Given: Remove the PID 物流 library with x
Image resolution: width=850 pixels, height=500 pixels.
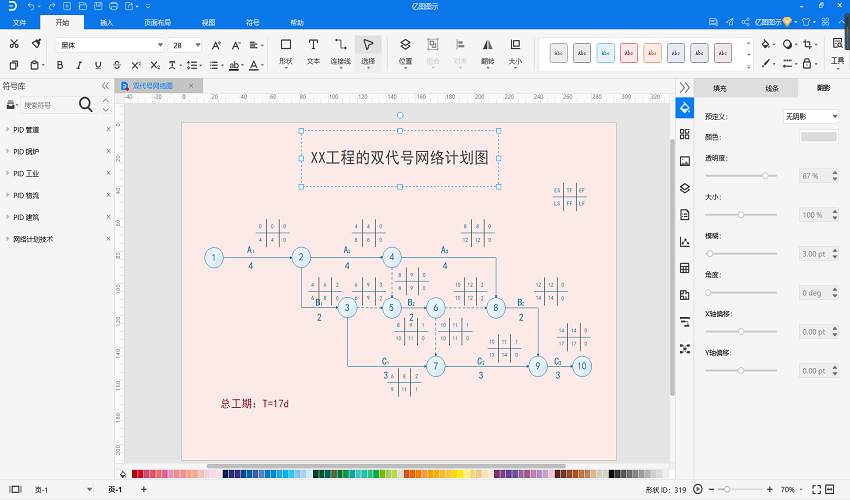Looking at the screenshot, I should pyautogui.click(x=108, y=195).
